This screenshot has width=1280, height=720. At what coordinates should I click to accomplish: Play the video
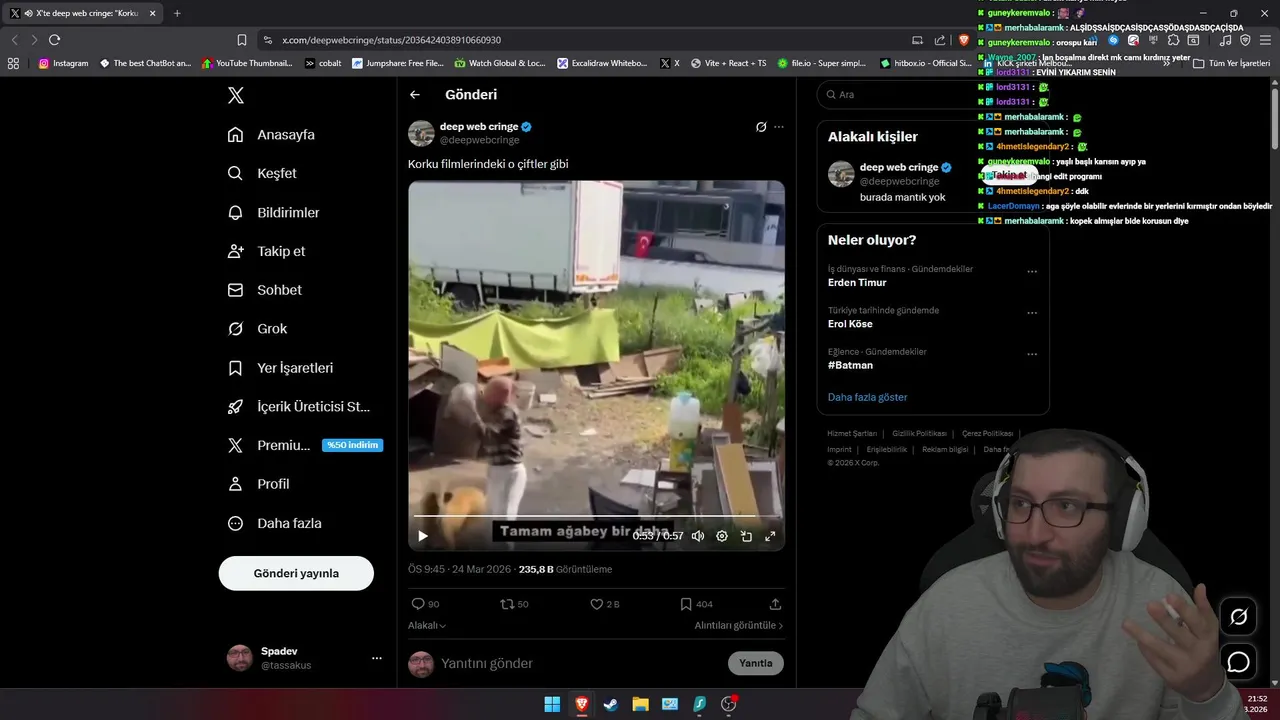pyautogui.click(x=423, y=536)
